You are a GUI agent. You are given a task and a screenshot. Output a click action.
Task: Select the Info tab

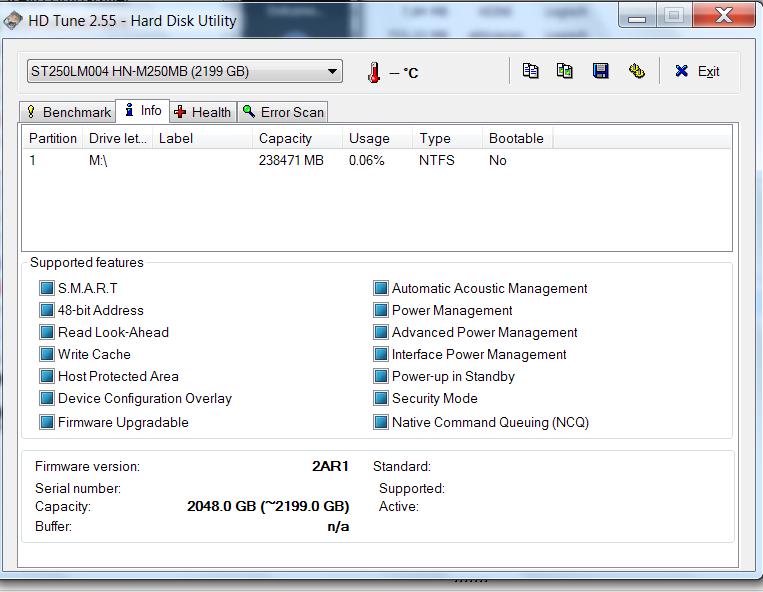click(x=143, y=110)
